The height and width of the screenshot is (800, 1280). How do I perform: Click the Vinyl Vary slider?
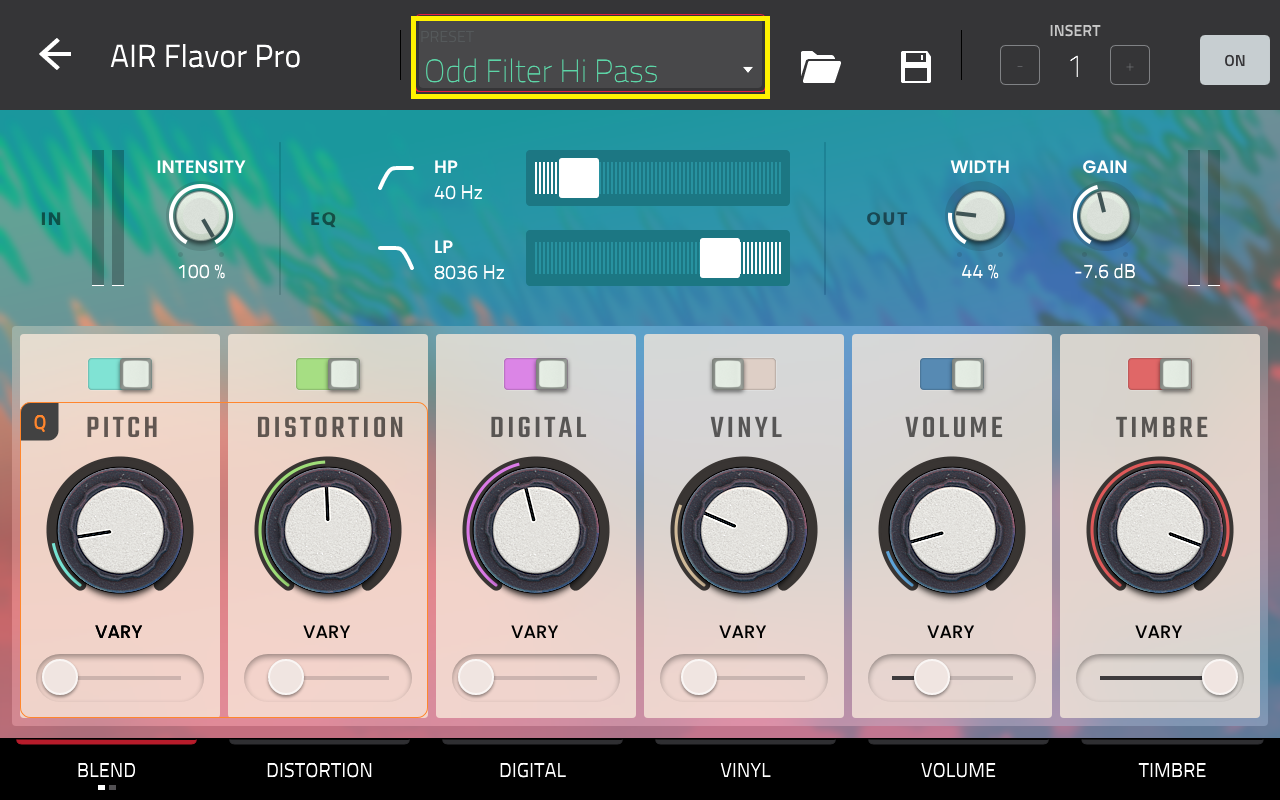(x=744, y=678)
